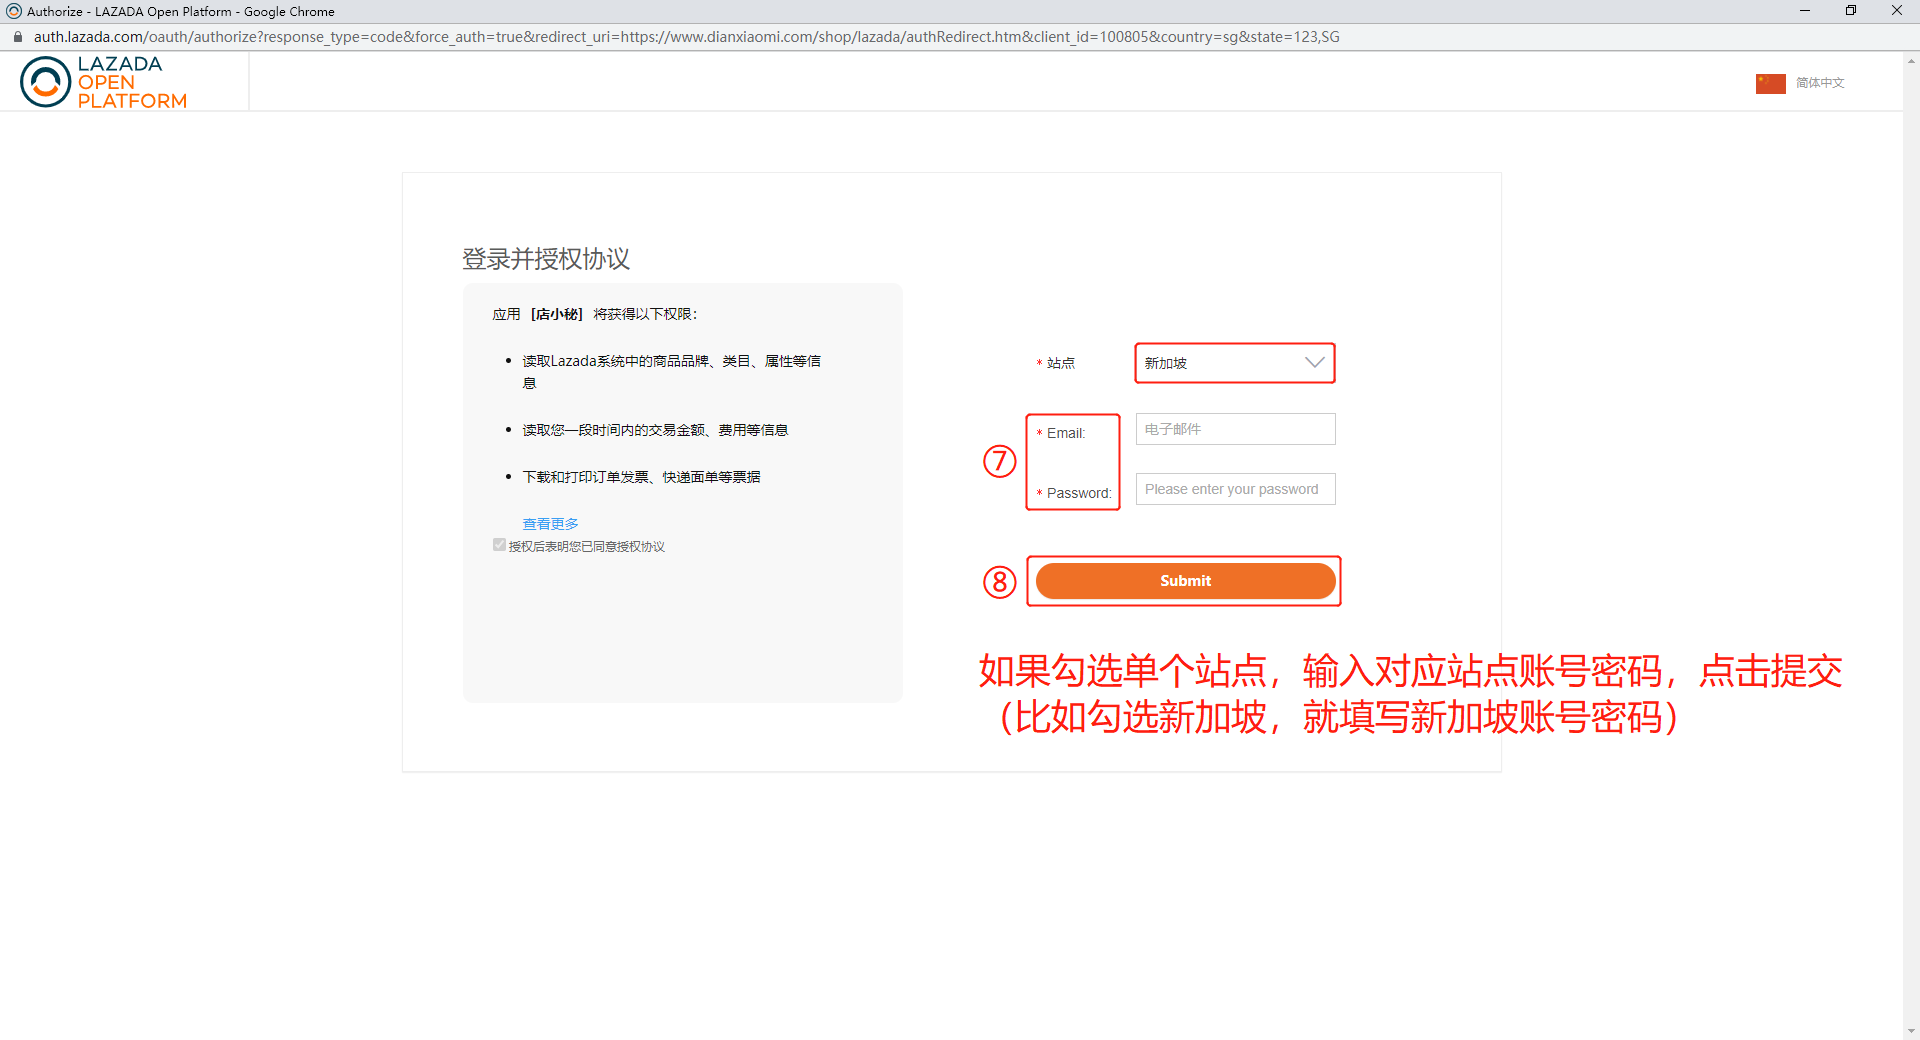Open the 简体中文 language selector
The width and height of the screenshot is (1920, 1040).
(1818, 84)
